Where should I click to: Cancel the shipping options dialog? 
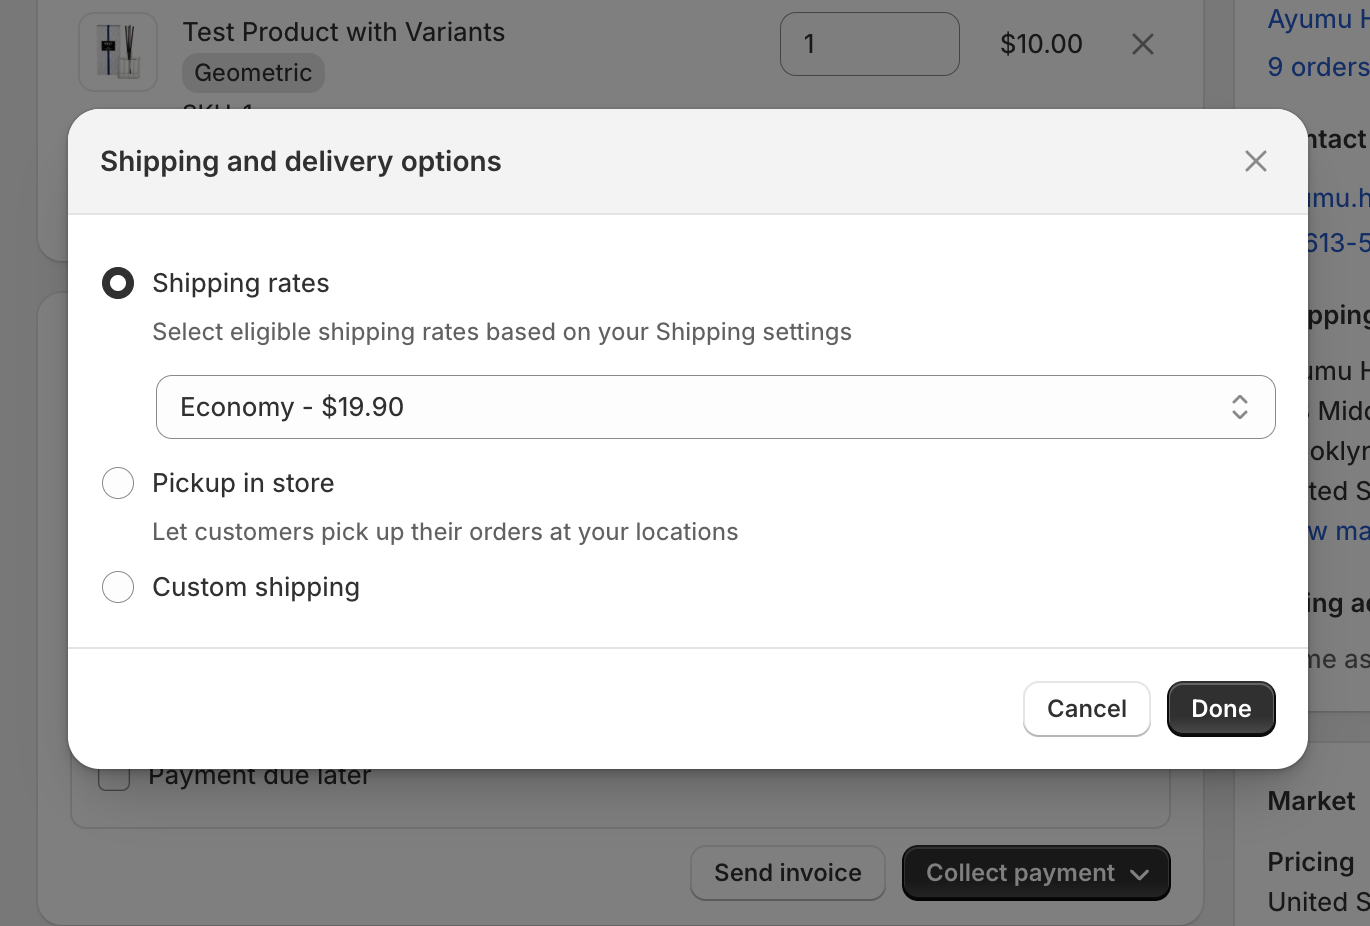pyautogui.click(x=1087, y=709)
